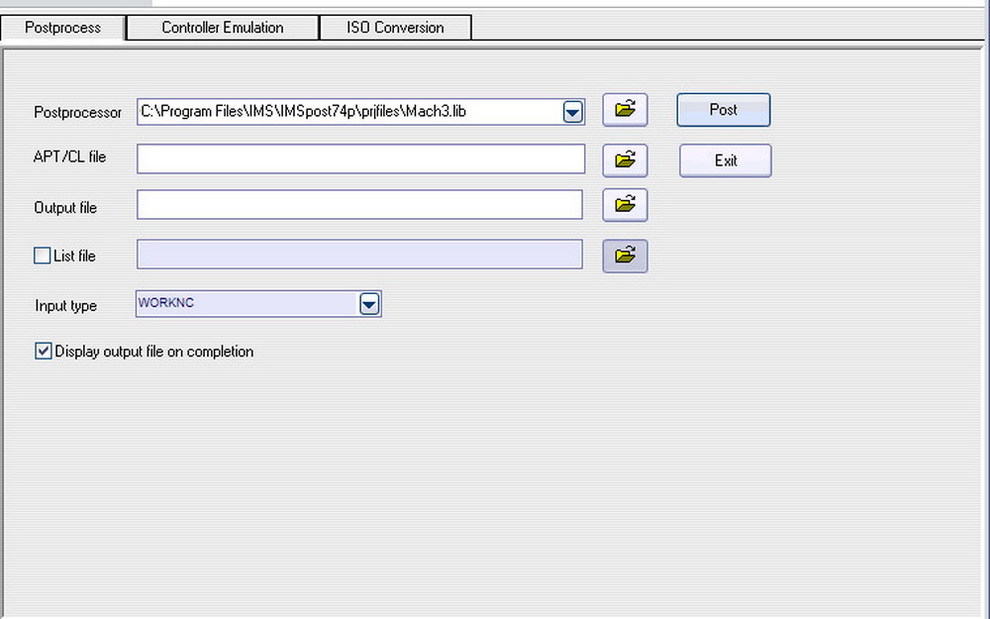This screenshot has width=990, height=619.
Task: Select the WORKNC input type combo box
Action: click(245, 304)
